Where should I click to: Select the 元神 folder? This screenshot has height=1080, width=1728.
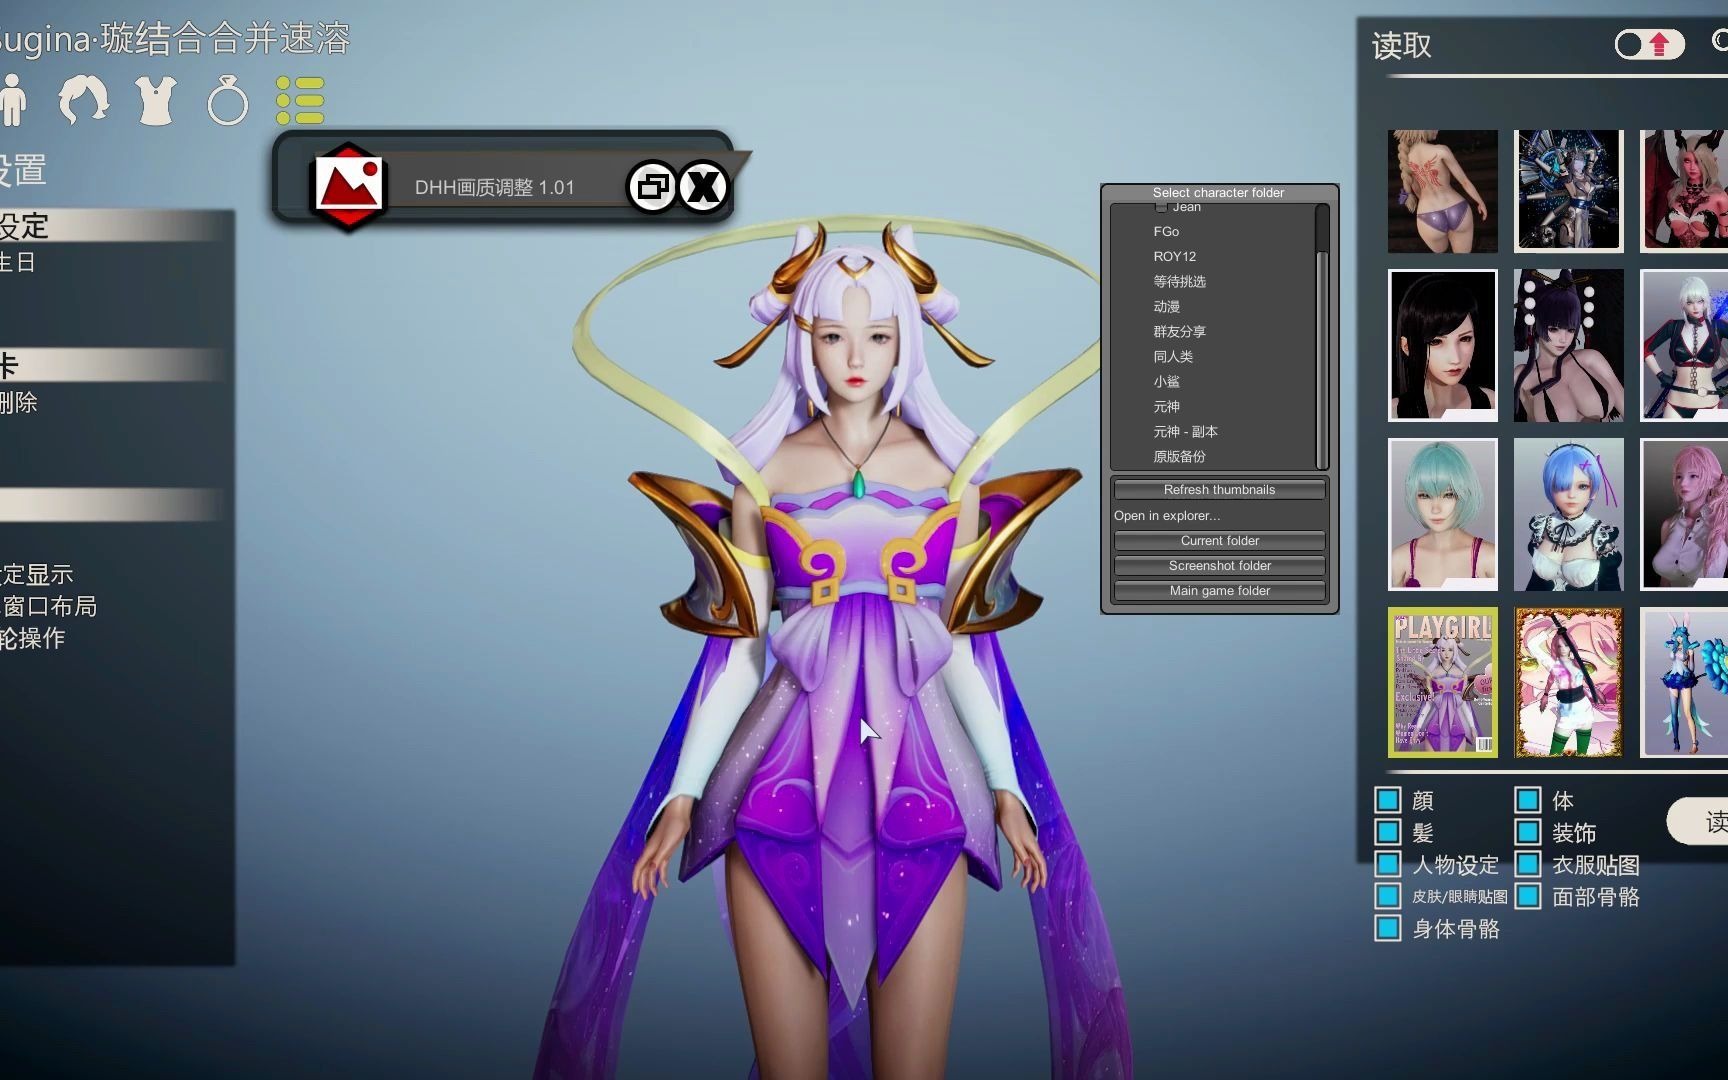click(1166, 406)
